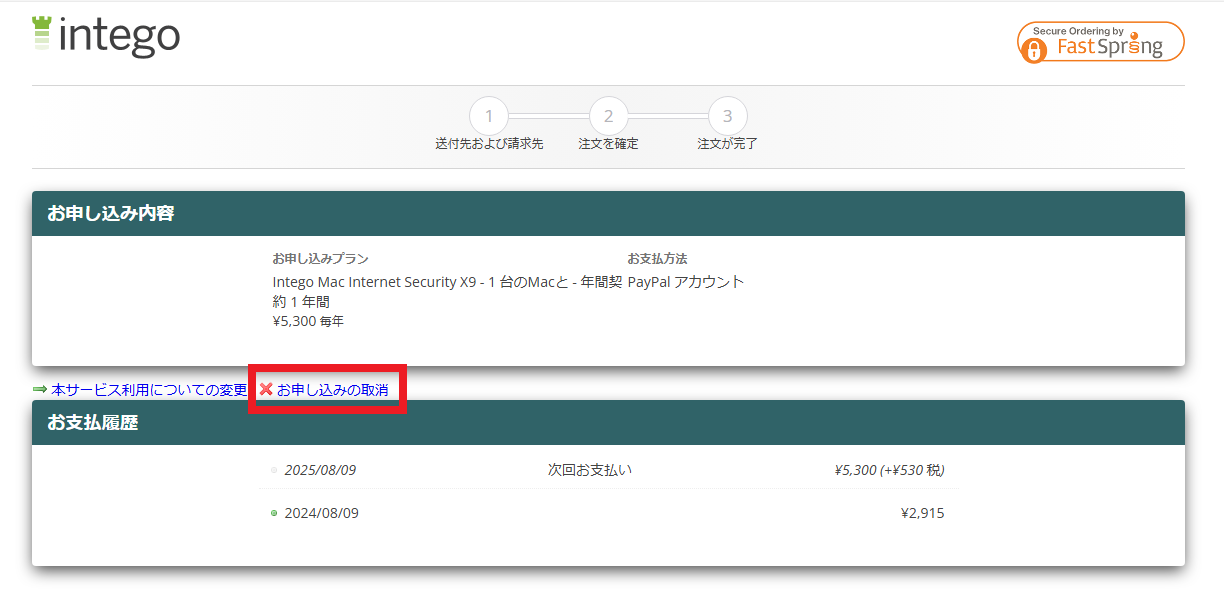Click the お支払履歴 section header

[608, 422]
